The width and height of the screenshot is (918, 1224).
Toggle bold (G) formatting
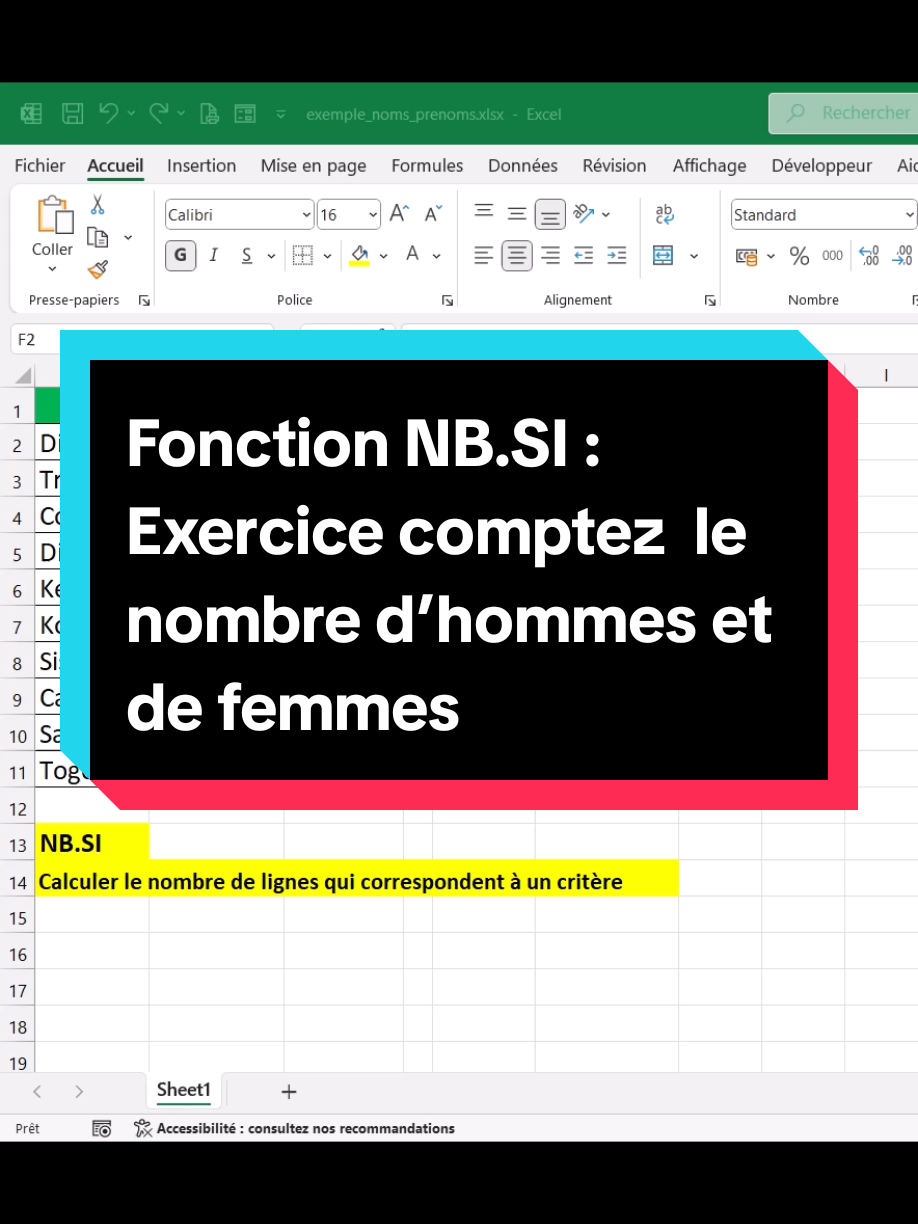pyautogui.click(x=180, y=255)
